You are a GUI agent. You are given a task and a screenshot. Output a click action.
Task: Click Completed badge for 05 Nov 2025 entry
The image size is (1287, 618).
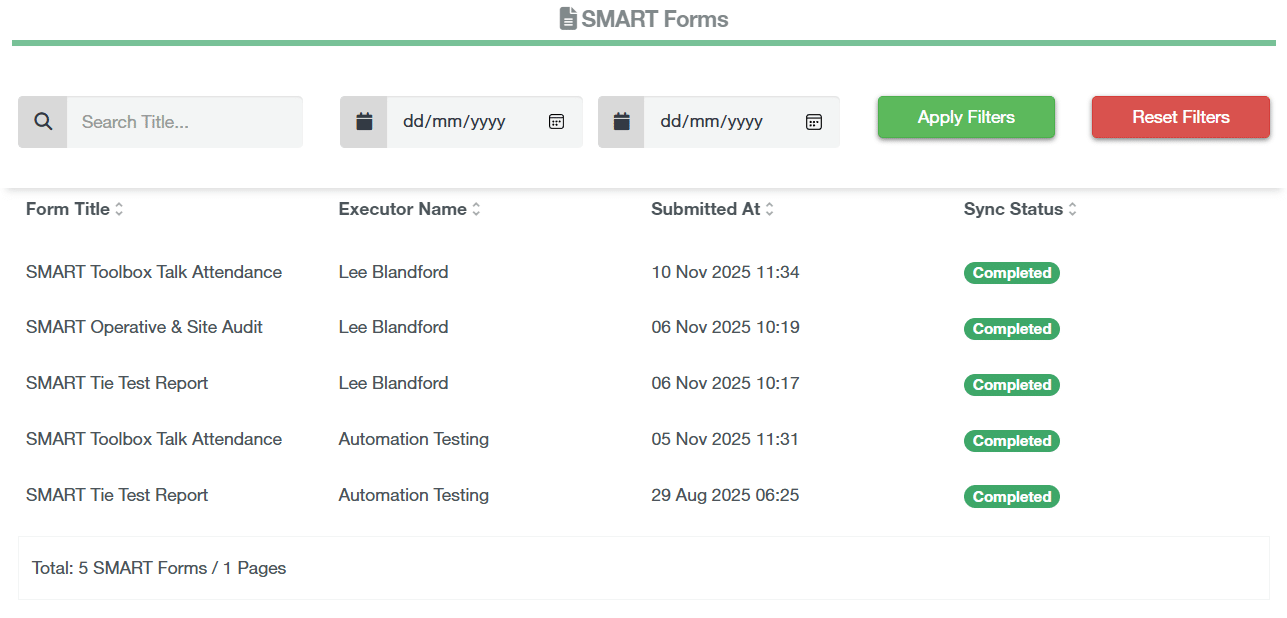click(x=1011, y=441)
